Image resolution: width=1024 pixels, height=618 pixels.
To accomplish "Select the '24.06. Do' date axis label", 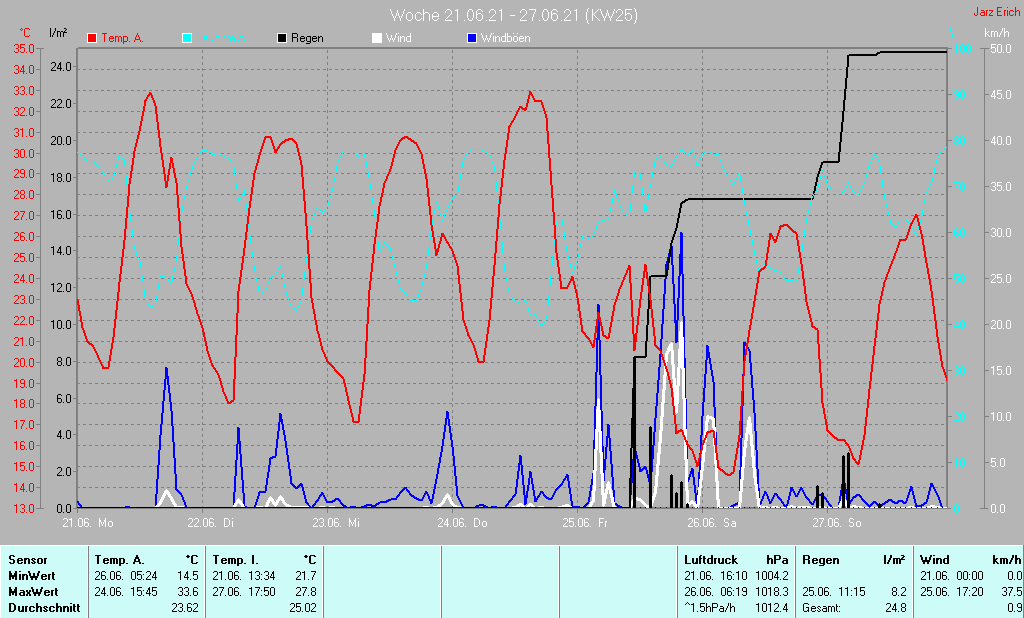I will coord(462,523).
